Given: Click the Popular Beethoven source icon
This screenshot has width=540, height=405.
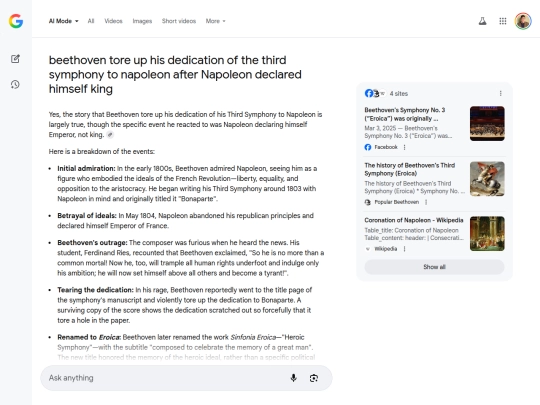Looking at the screenshot, I should click(x=367, y=202).
